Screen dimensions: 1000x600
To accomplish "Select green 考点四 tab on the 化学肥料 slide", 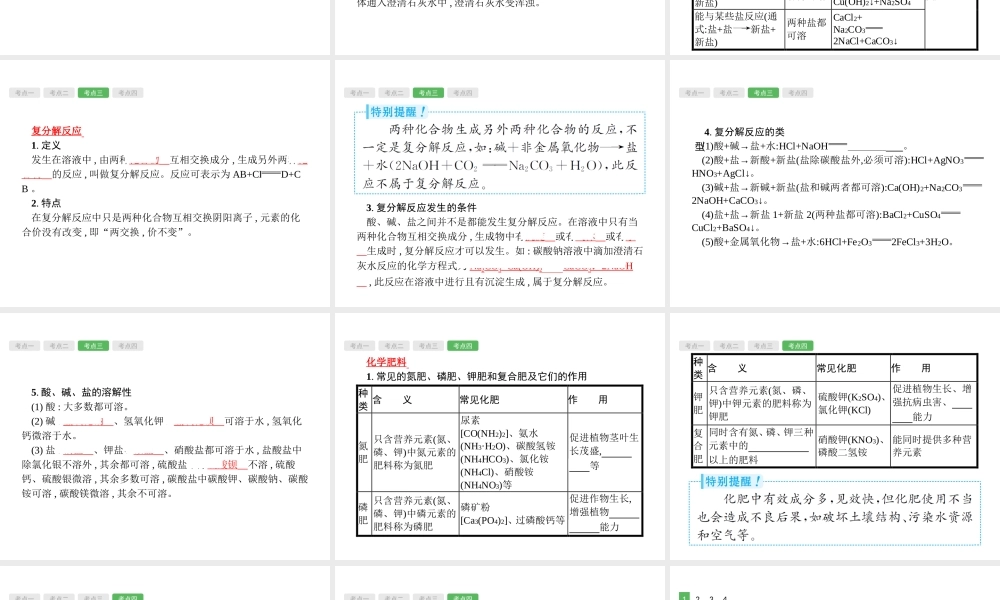I will [462, 346].
